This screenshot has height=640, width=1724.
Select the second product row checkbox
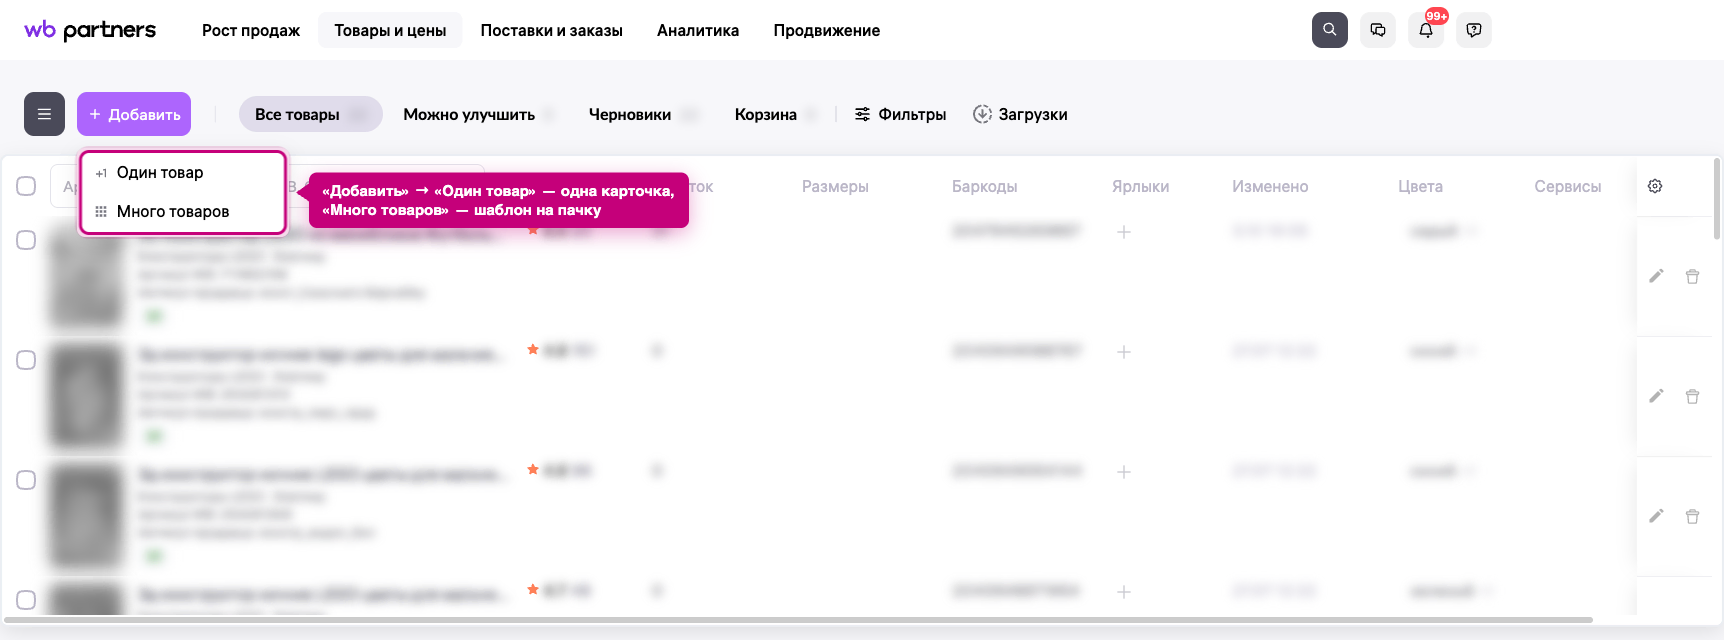[26, 360]
